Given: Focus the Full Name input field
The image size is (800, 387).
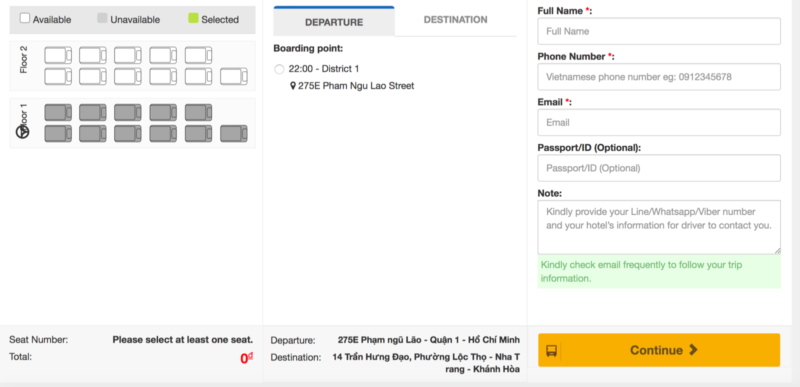Looking at the screenshot, I should coord(659,31).
